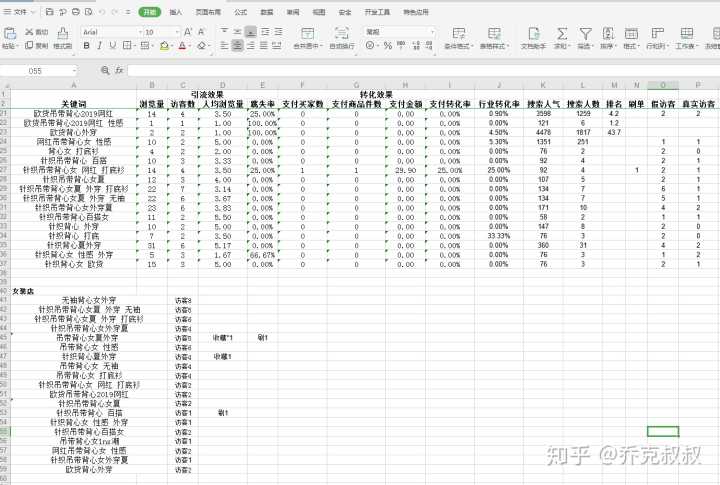Align text left
Screen dimensions: 720x485
click(x=224, y=45)
